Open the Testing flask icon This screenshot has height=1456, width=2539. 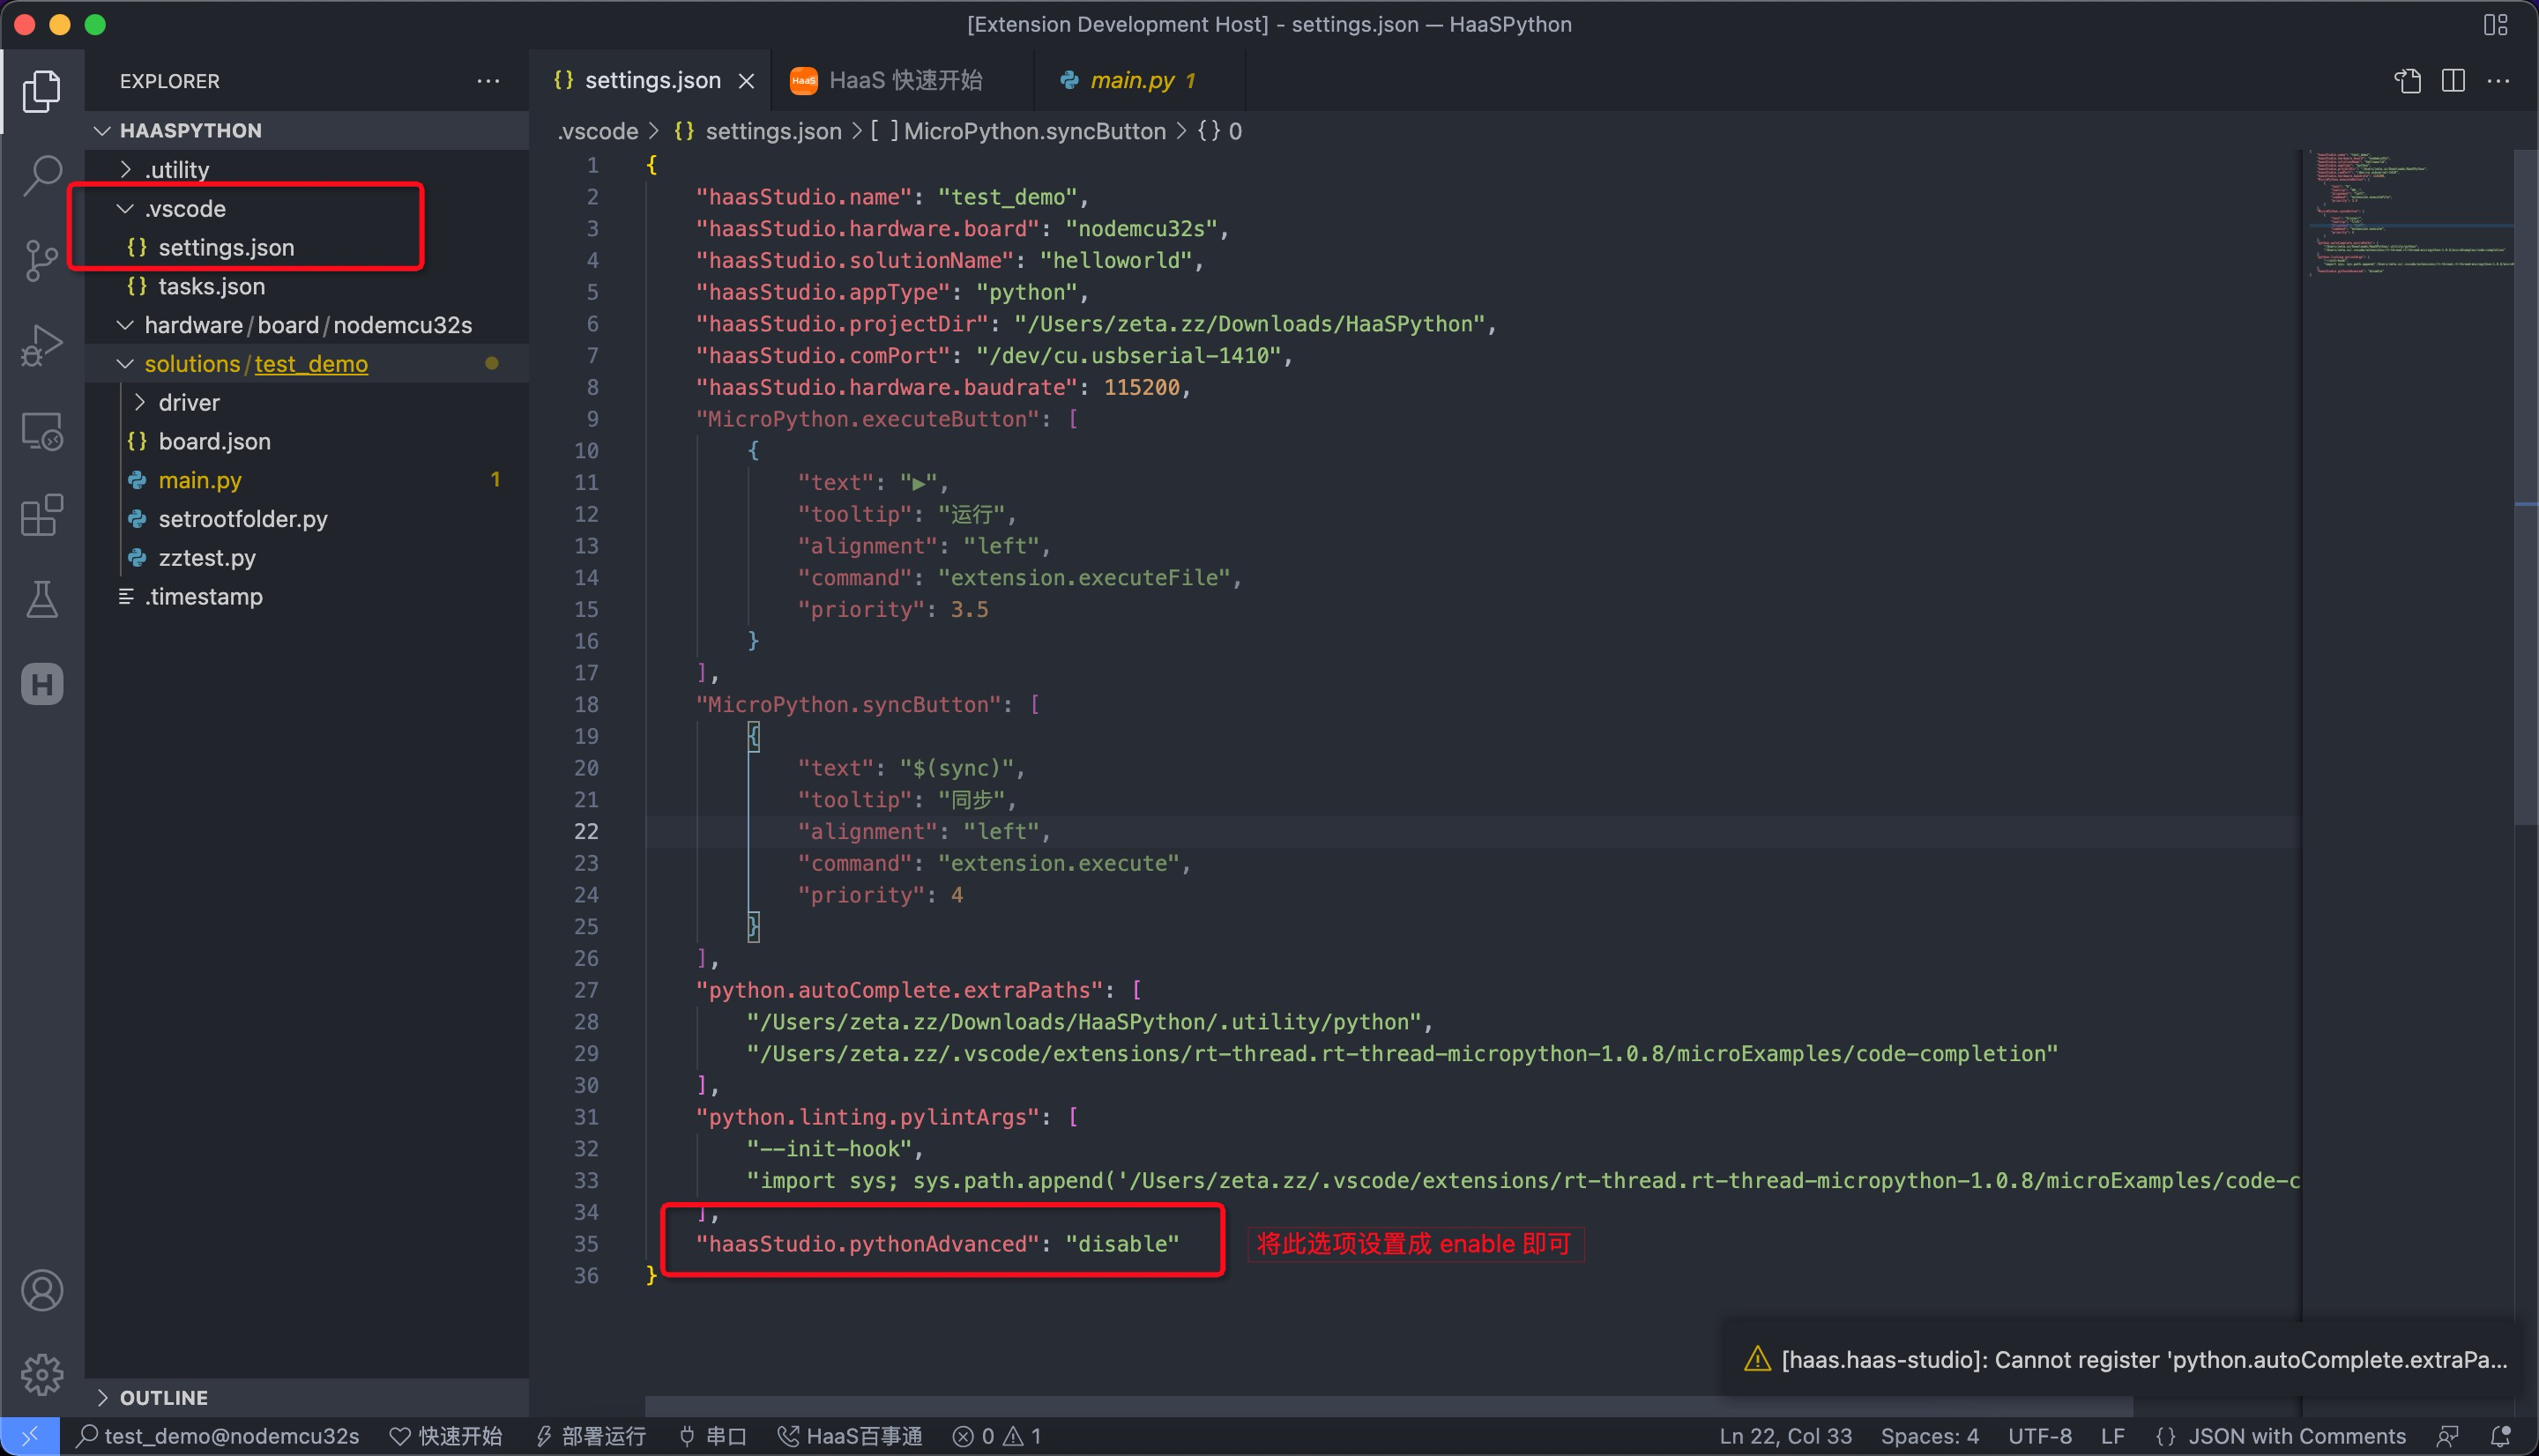pyautogui.click(x=42, y=600)
